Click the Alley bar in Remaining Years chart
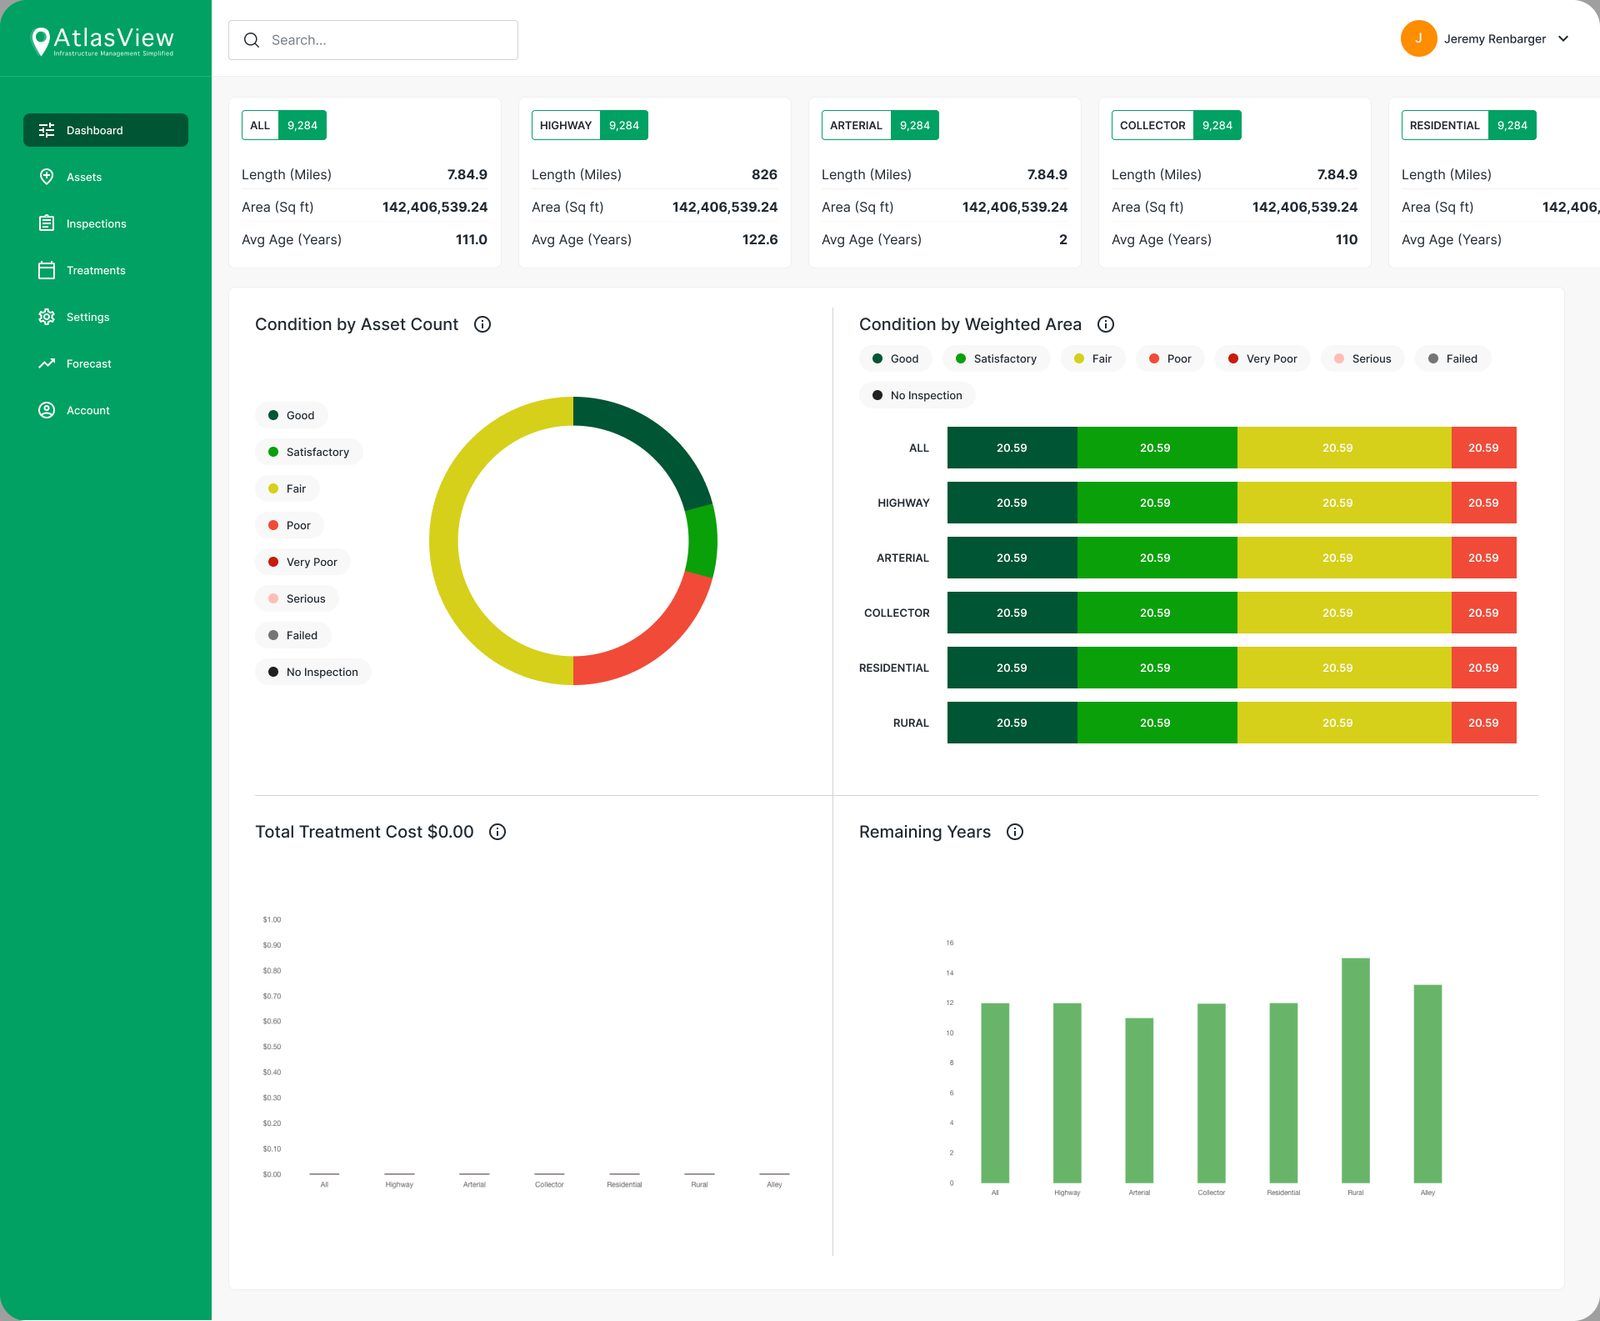 [1427, 1084]
